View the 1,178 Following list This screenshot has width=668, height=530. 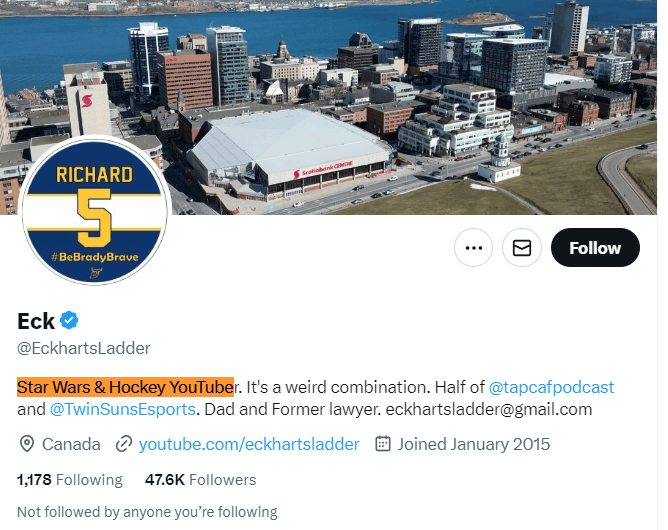[70, 480]
